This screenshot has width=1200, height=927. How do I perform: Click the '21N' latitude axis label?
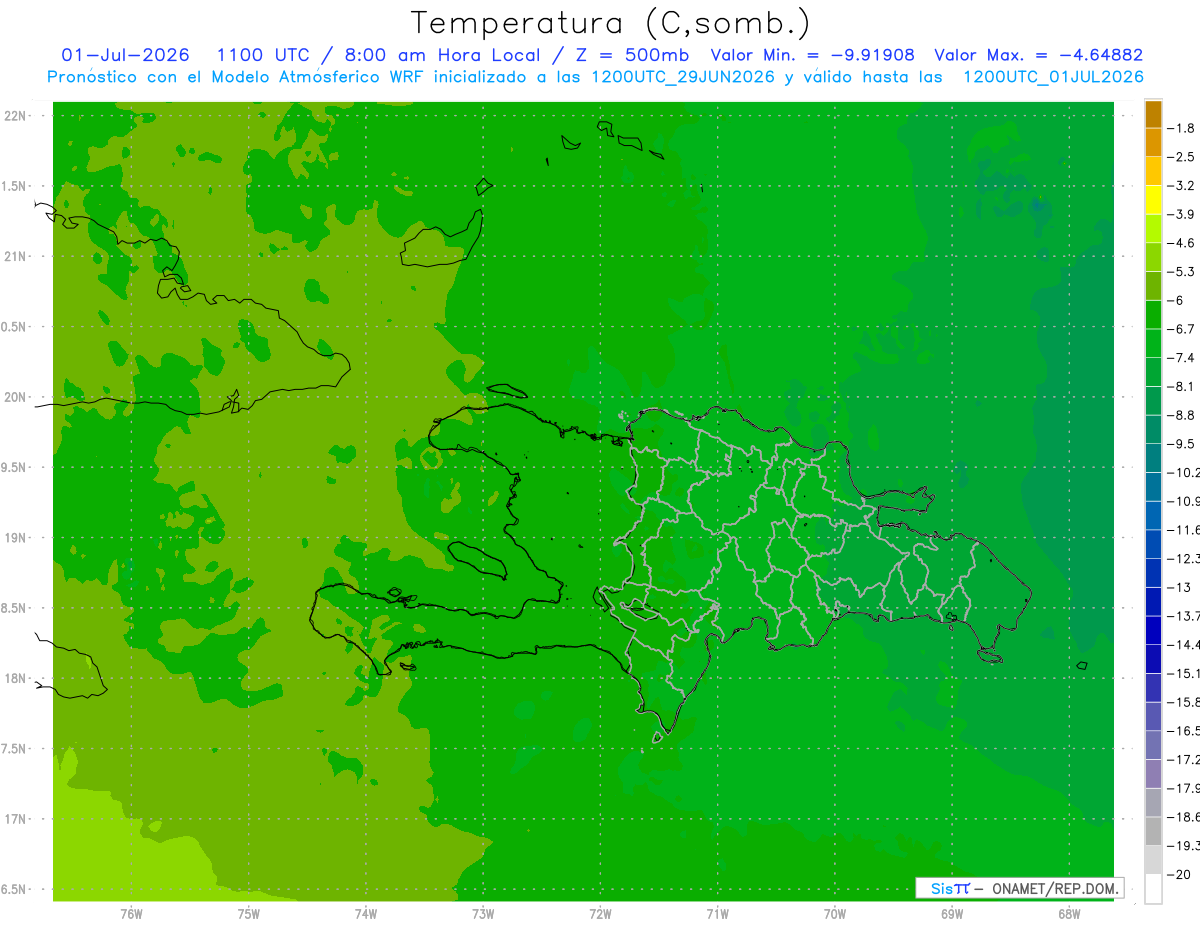tap(16, 257)
